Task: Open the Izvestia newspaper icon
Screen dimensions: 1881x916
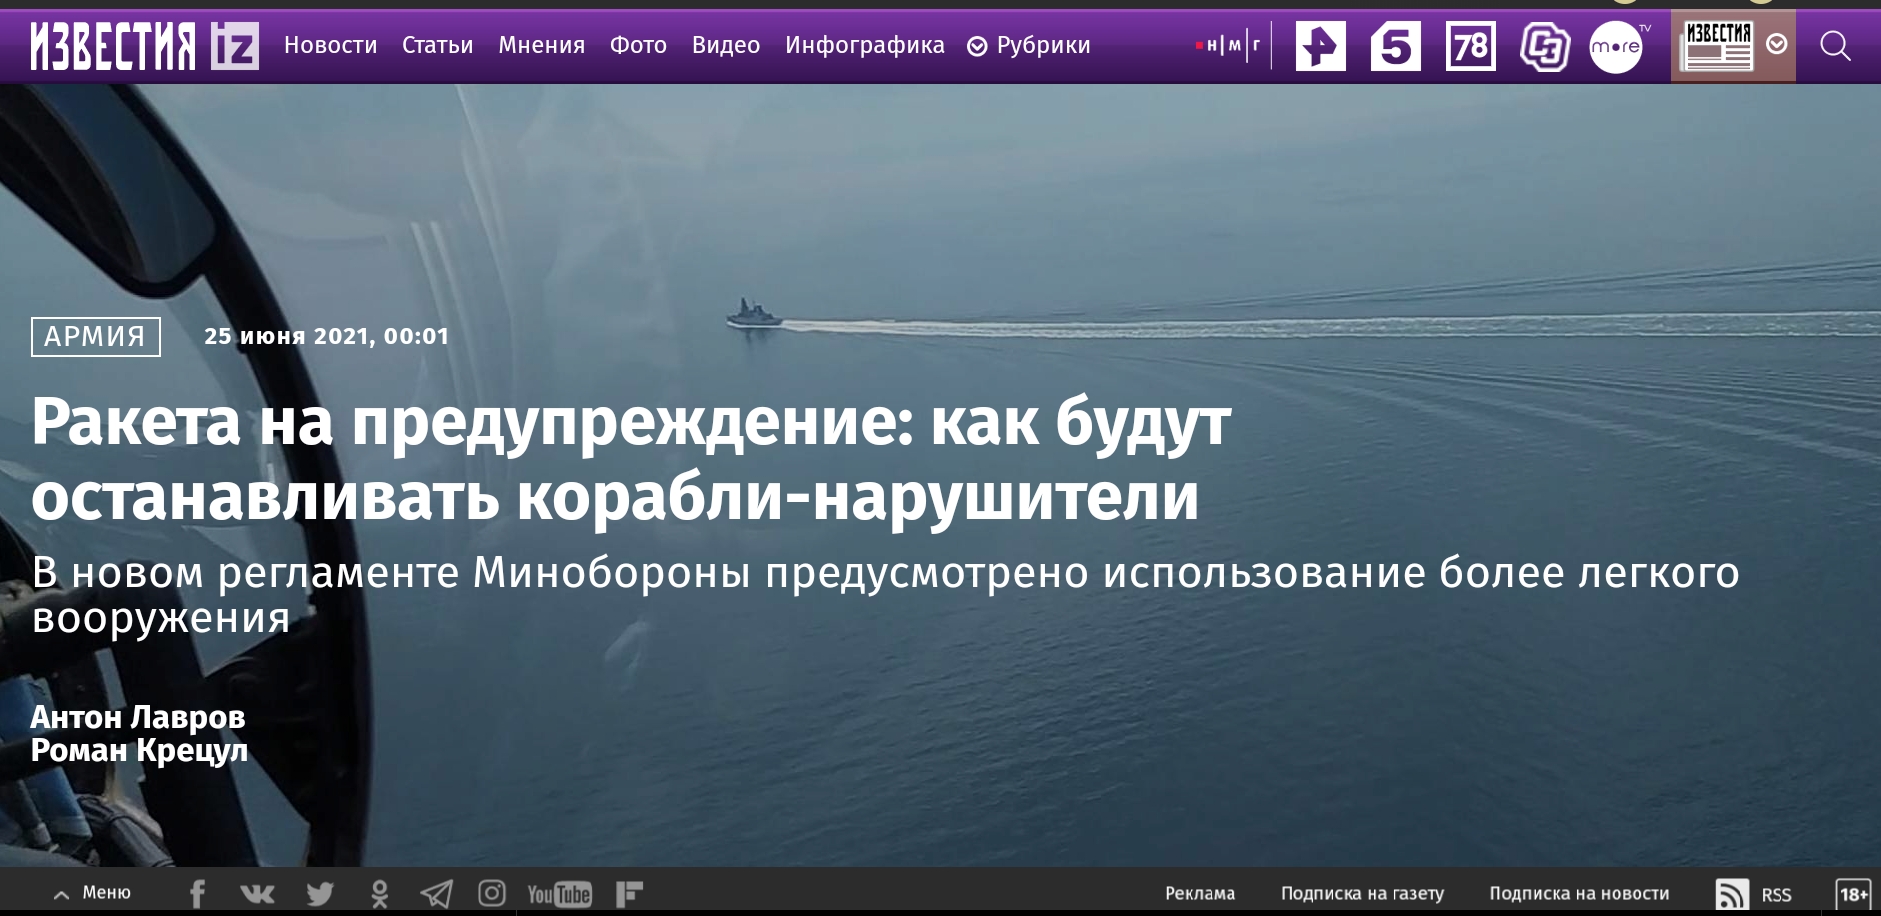Action: (x=1719, y=46)
